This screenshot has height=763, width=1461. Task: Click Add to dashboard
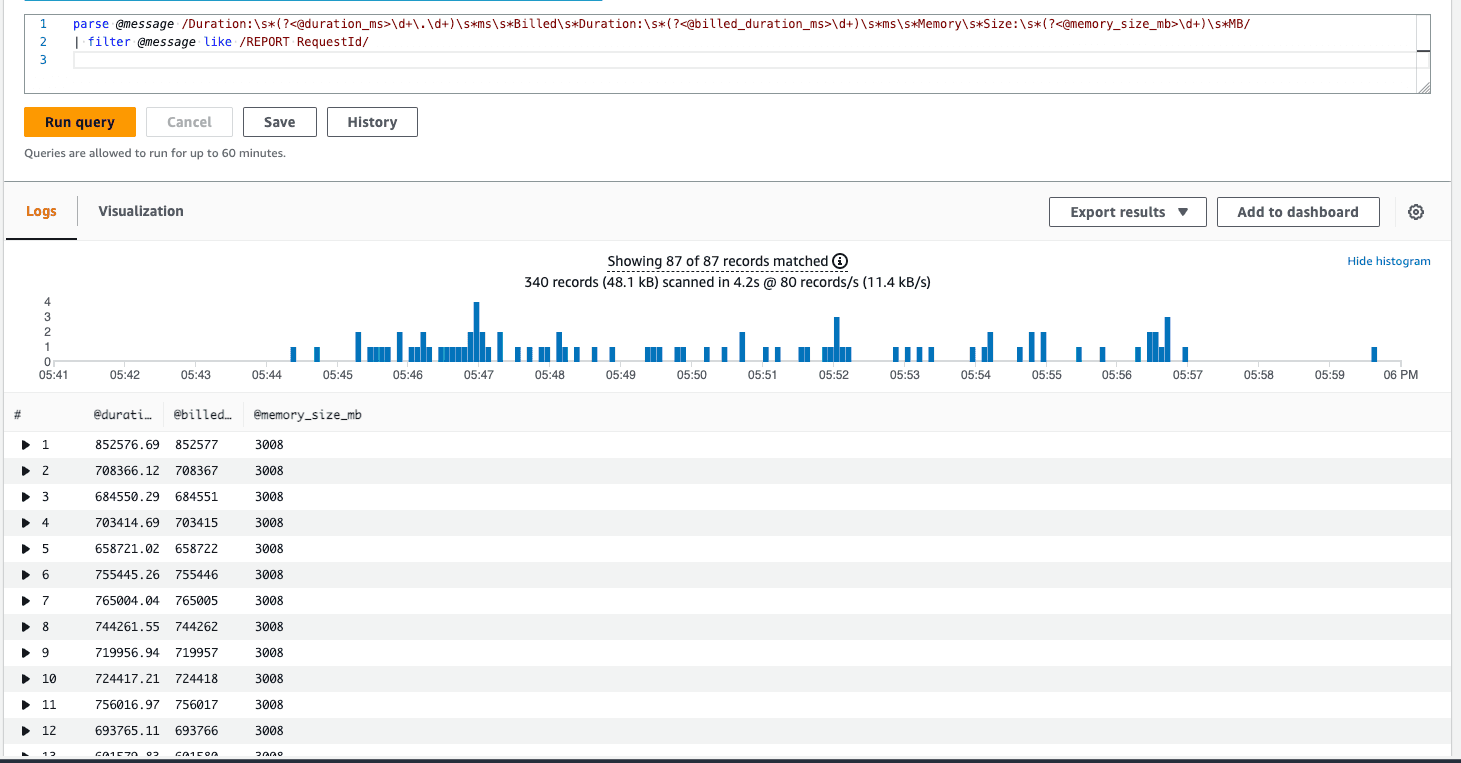pos(1297,212)
